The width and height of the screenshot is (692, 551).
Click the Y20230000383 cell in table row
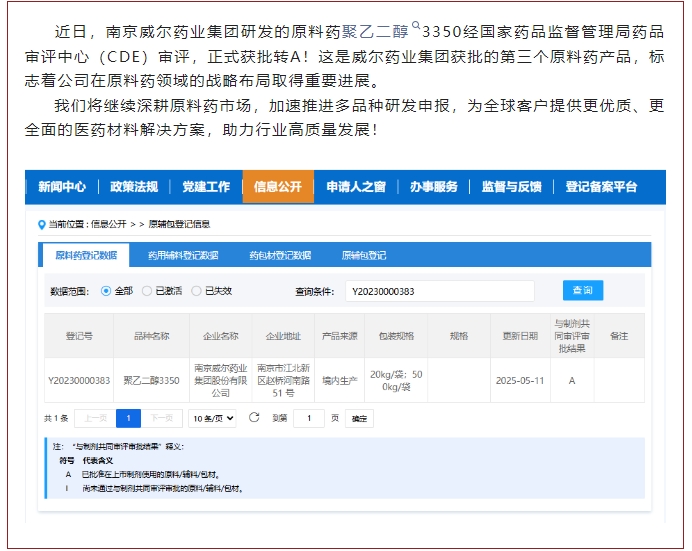pyautogui.click(x=79, y=380)
